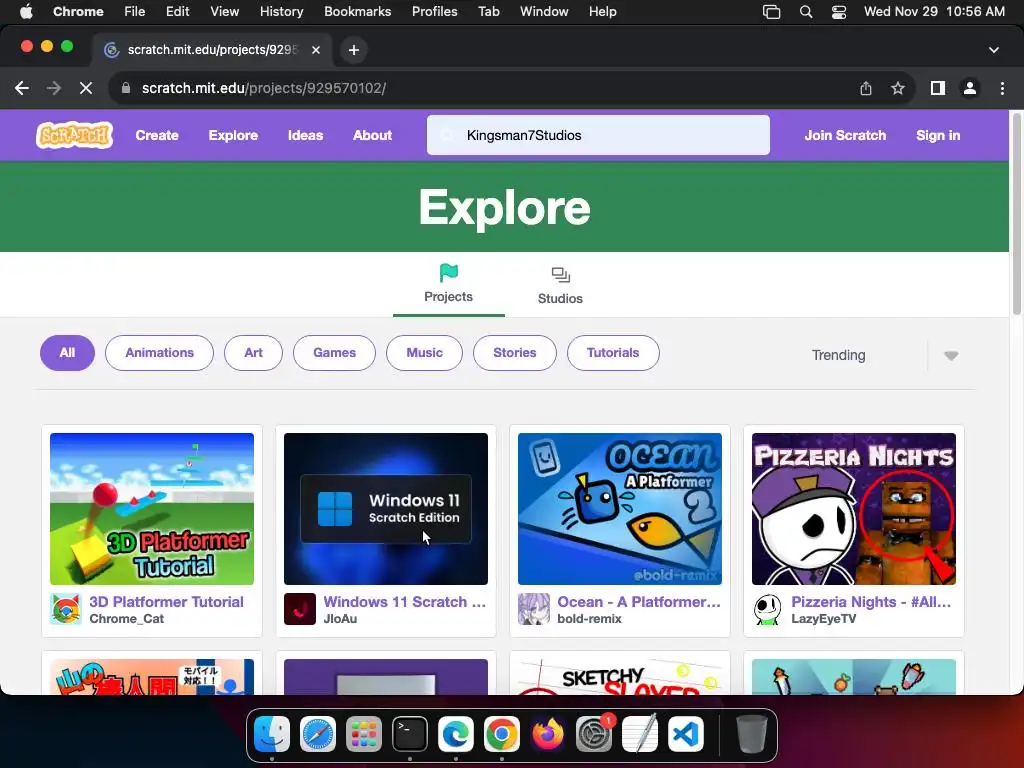
Task: Open System Settings from the dock
Action: (594, 734)
